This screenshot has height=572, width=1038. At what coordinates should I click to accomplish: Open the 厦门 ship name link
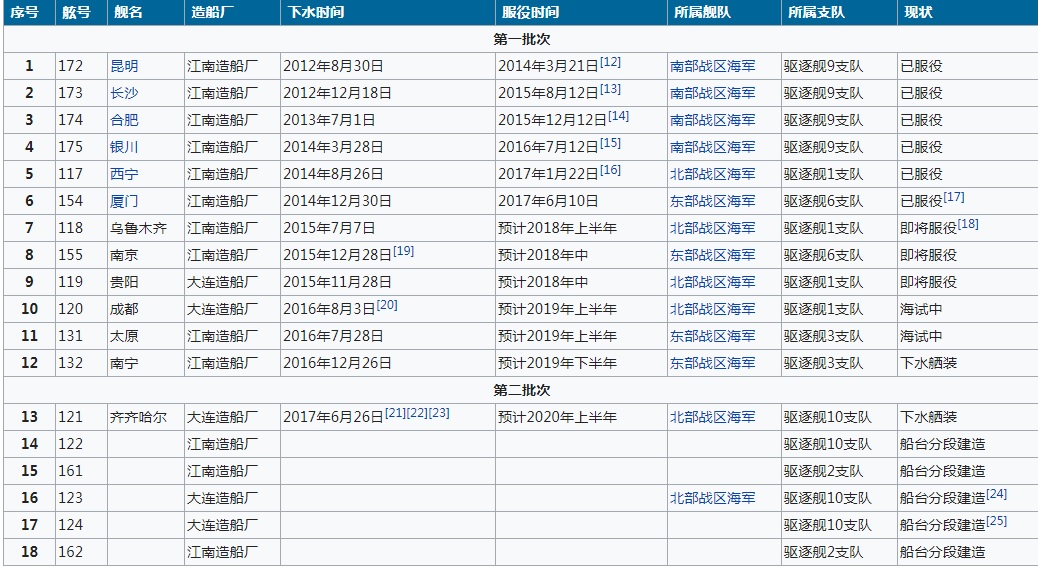coord(124,201)
